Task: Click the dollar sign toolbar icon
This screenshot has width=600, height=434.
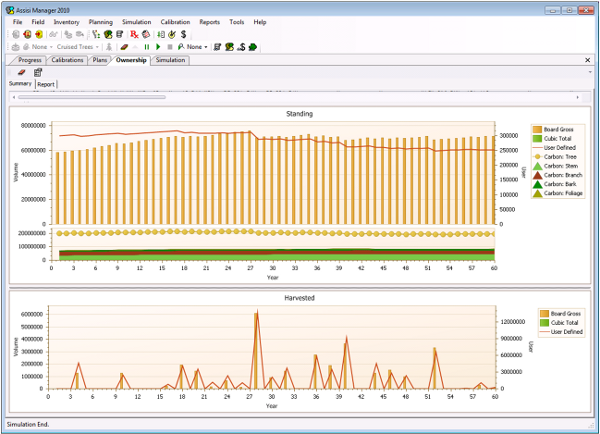Action: pos(184,34)
